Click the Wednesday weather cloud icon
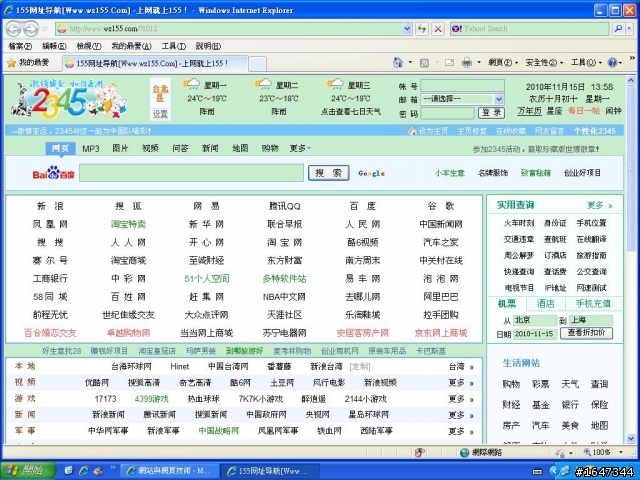 click(x=335, y=84)
